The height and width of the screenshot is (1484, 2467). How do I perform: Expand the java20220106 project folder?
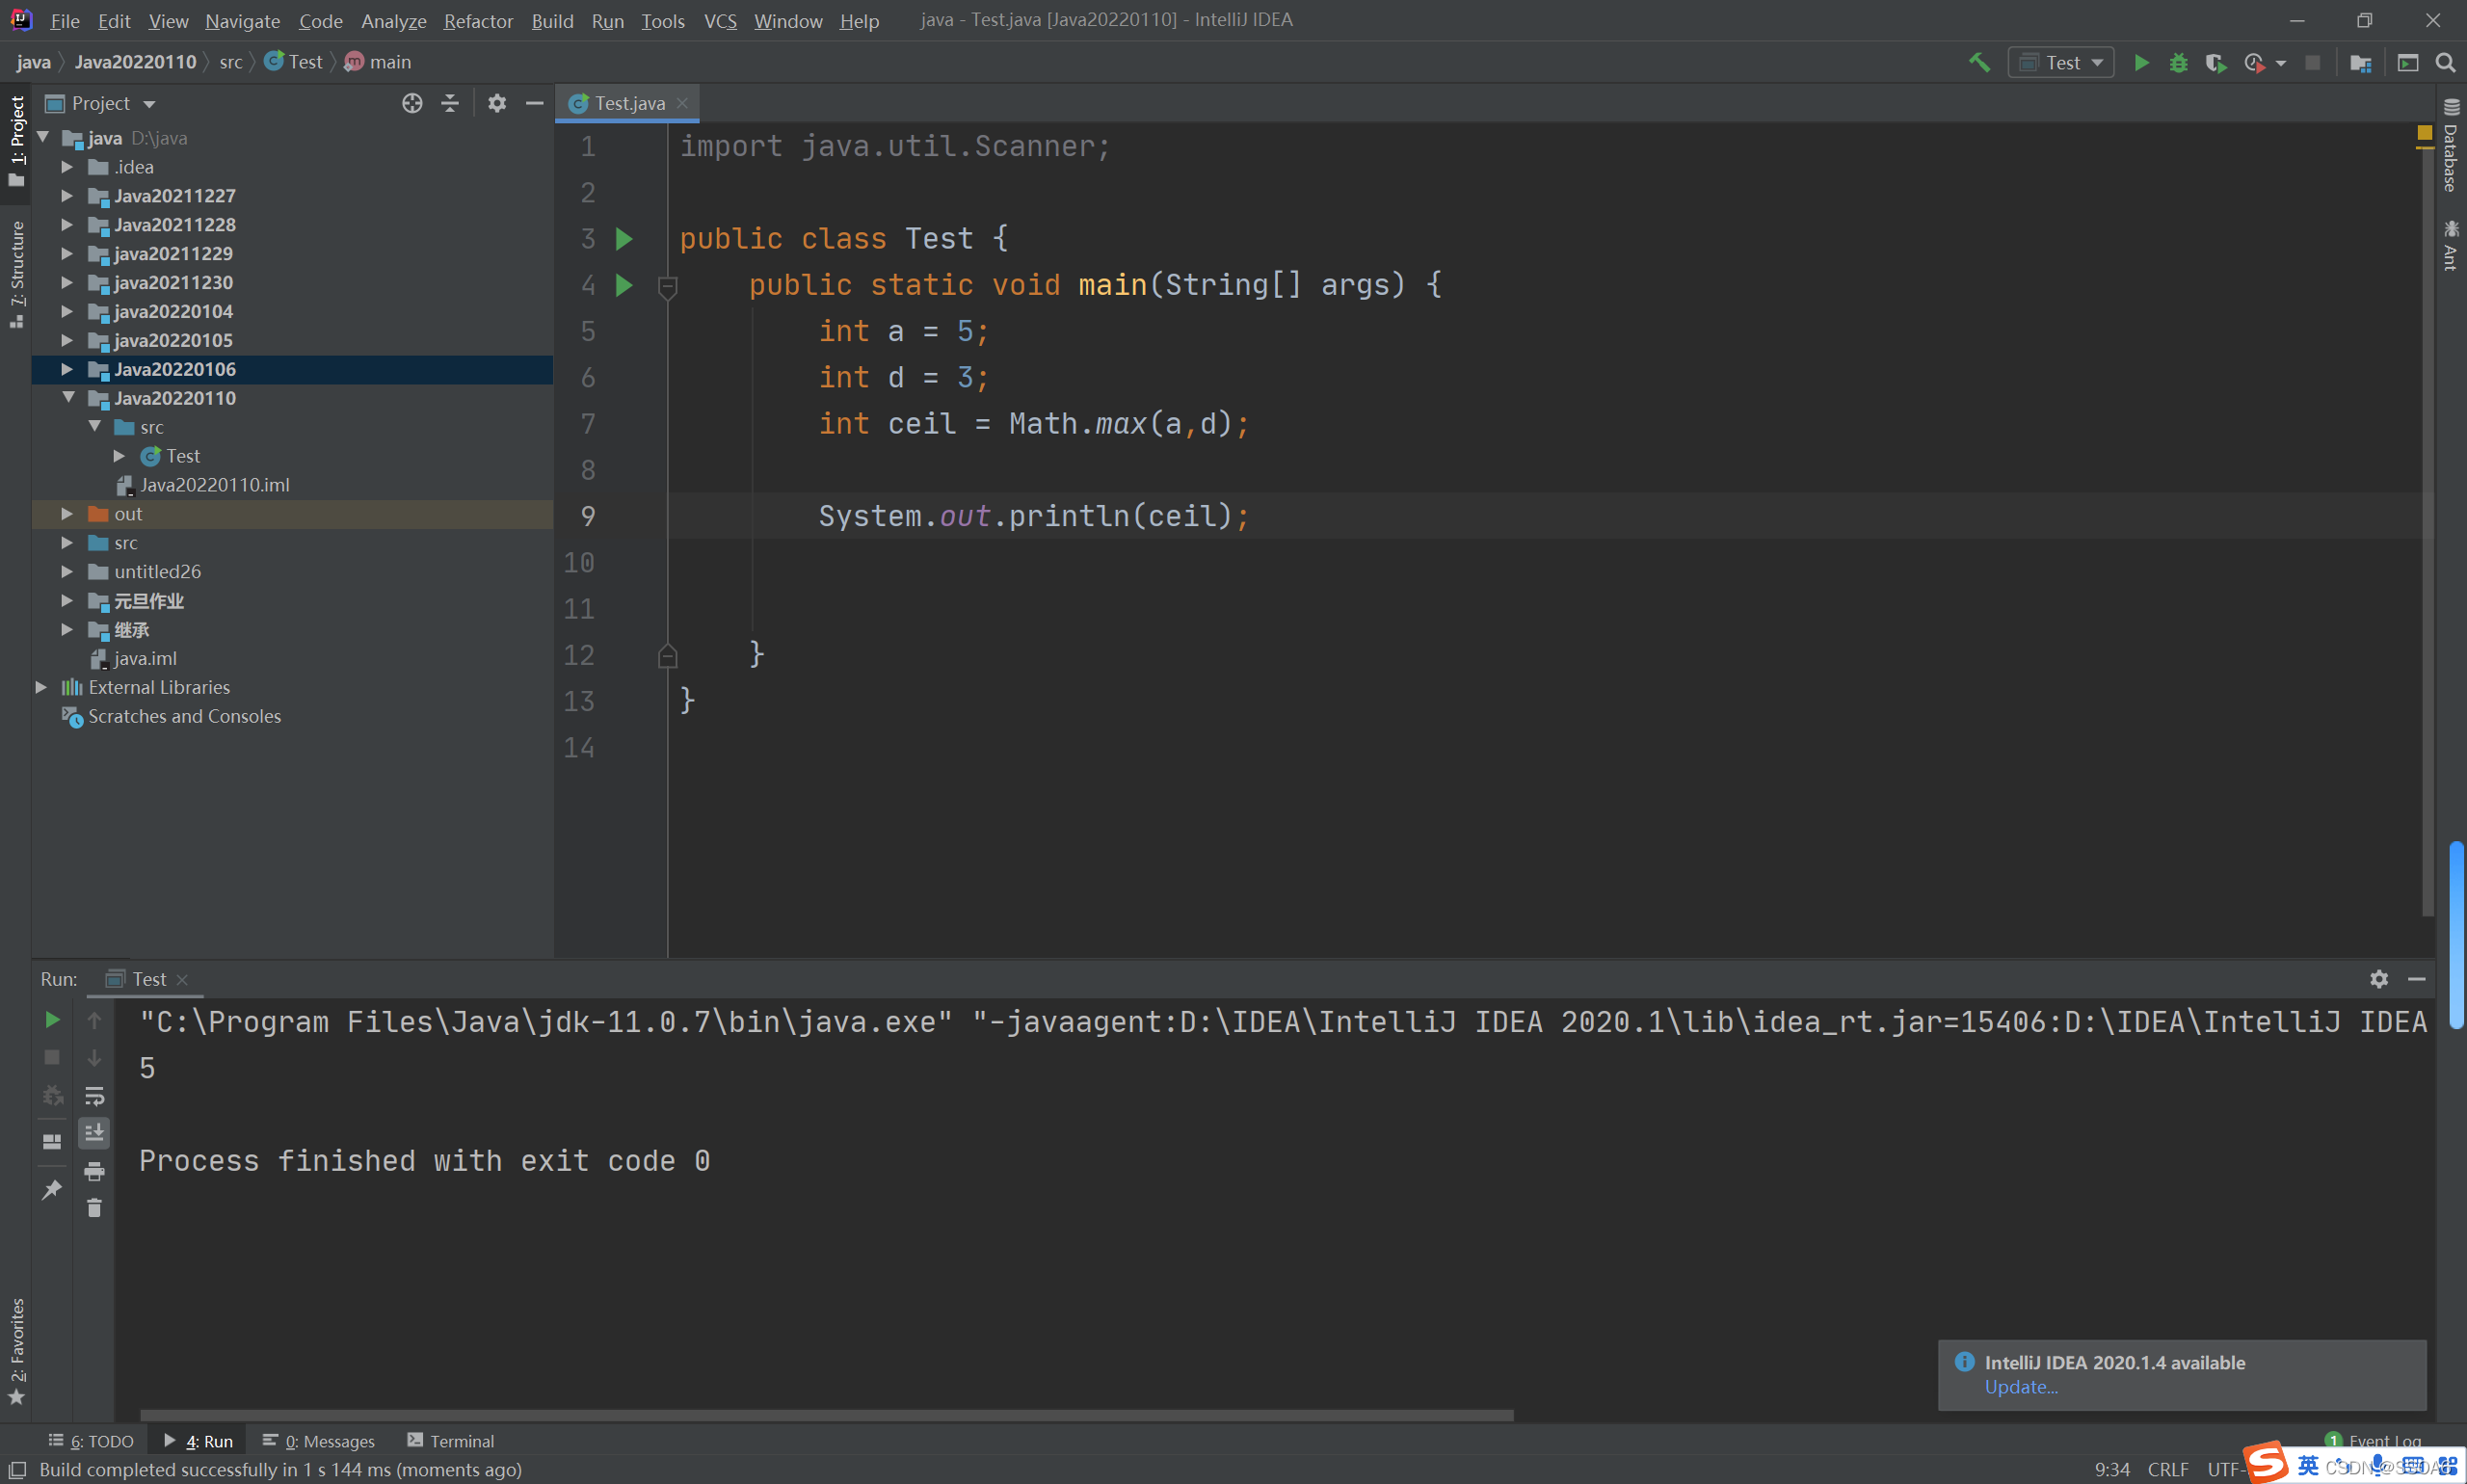tap(64, 368)
